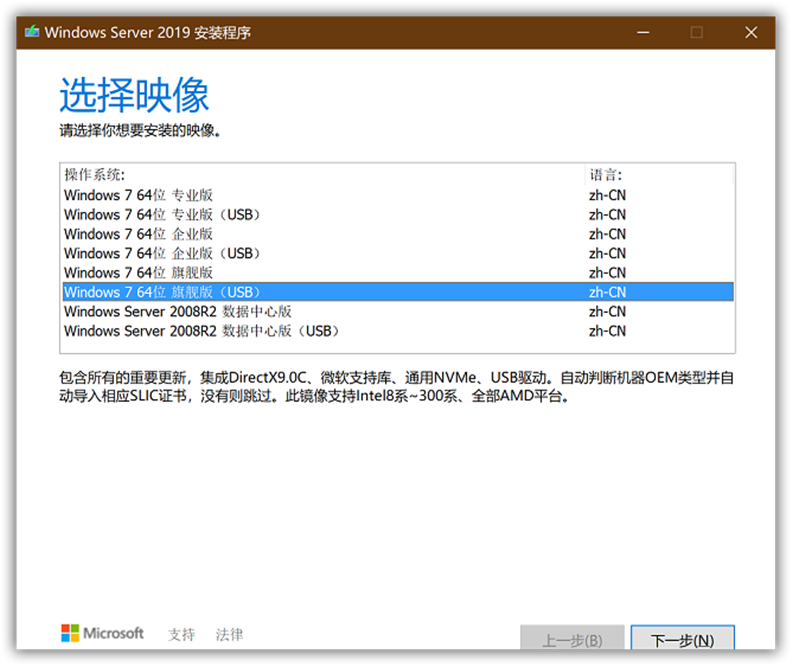Image resolution: width=792 pixels, height=666 pixels.
Task: Close the Windows Server 2019 setup window
Action: 751,33
